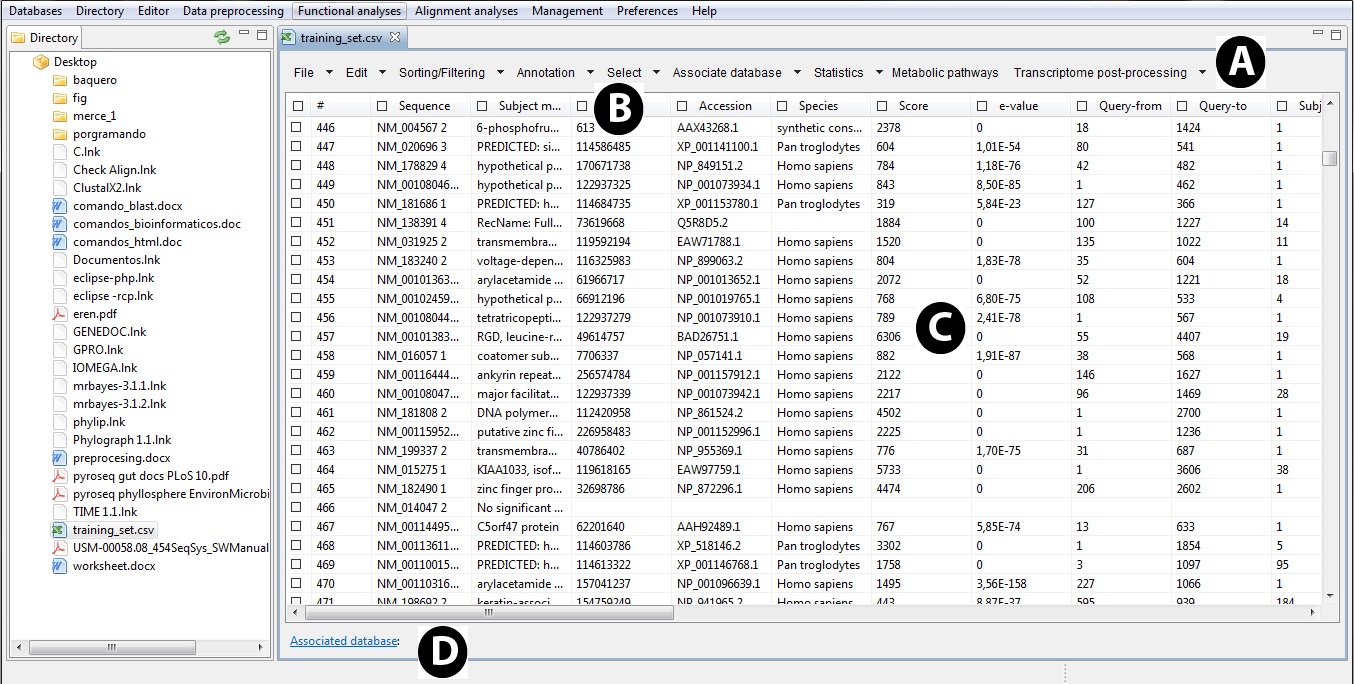Click the comando_blast.docx Word icon
1354x684 pixels.
[59, 206]
